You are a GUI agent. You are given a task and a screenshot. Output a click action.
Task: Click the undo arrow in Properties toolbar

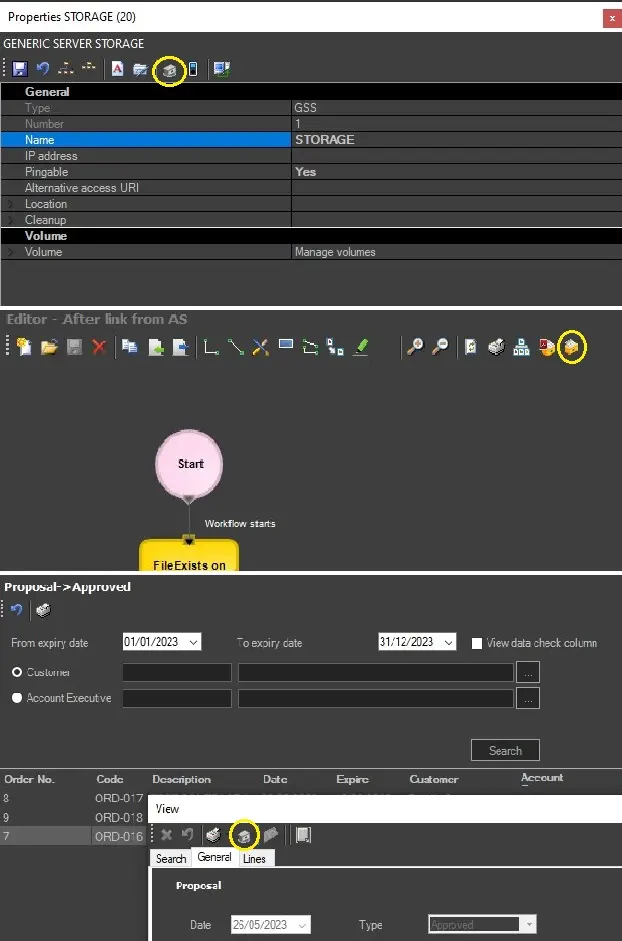pos(42,69)
